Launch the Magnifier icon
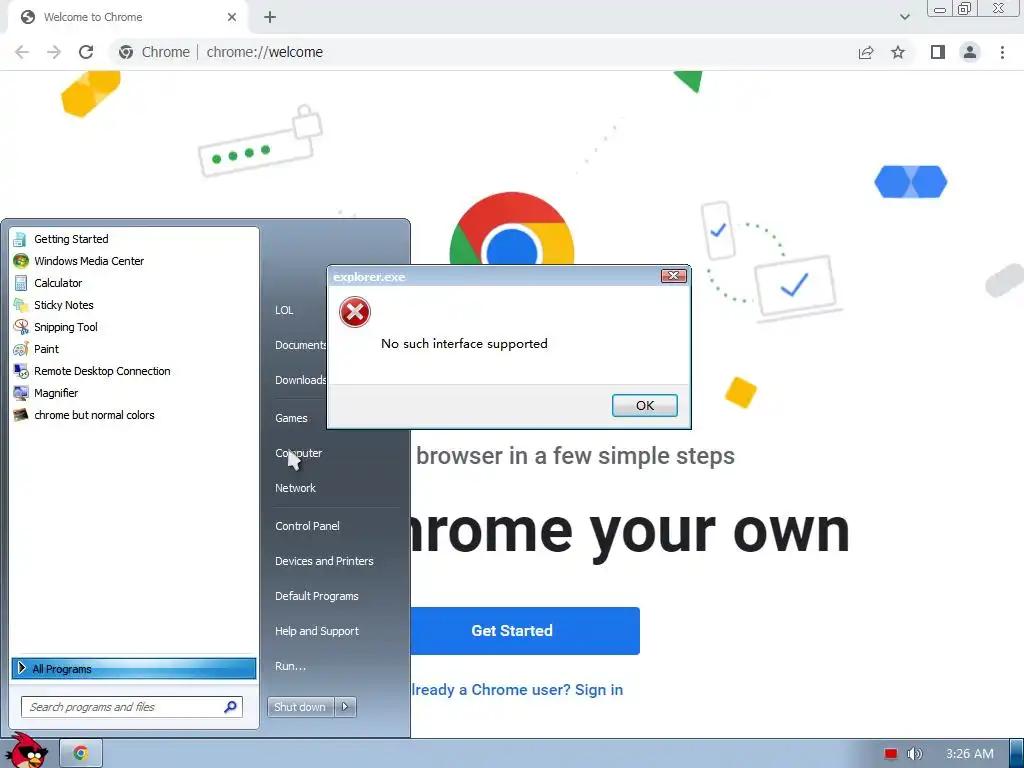The height and width of the screenshot is (768, 1024). coord(21,393)
